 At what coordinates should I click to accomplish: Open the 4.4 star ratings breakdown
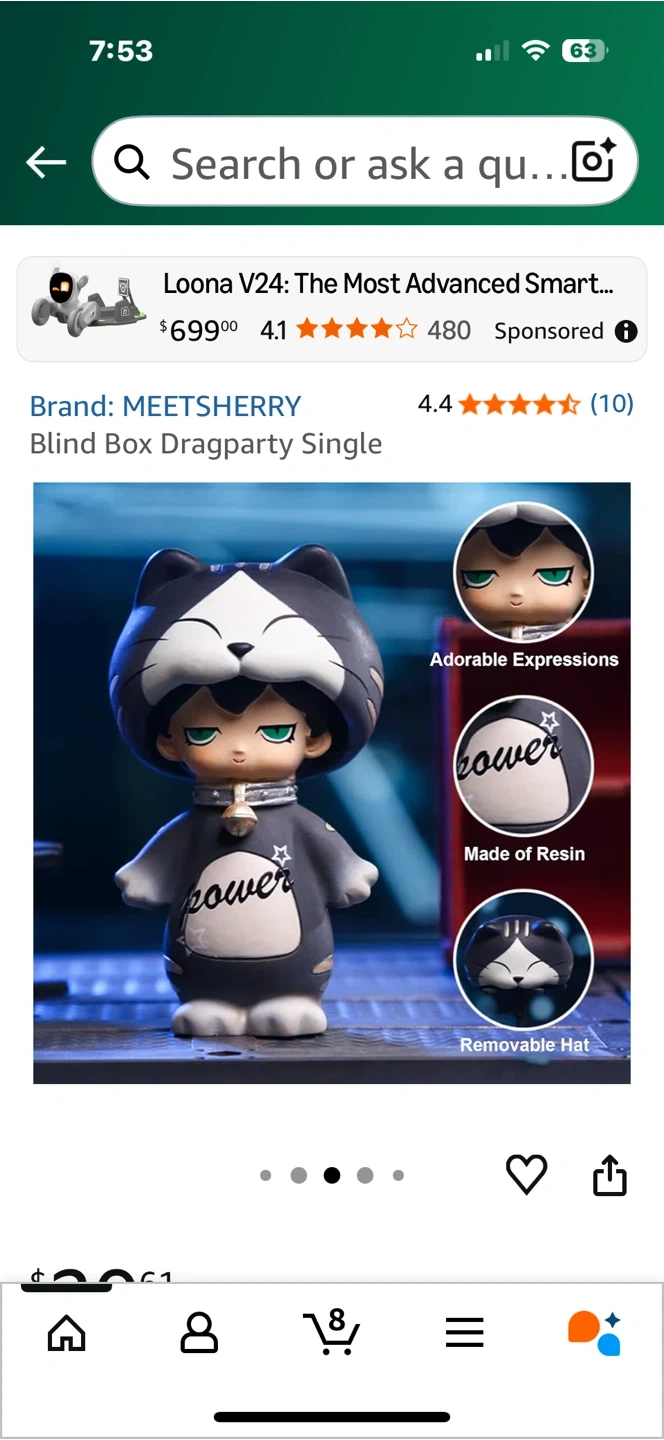pyautogui.click(x=498, y=404)
